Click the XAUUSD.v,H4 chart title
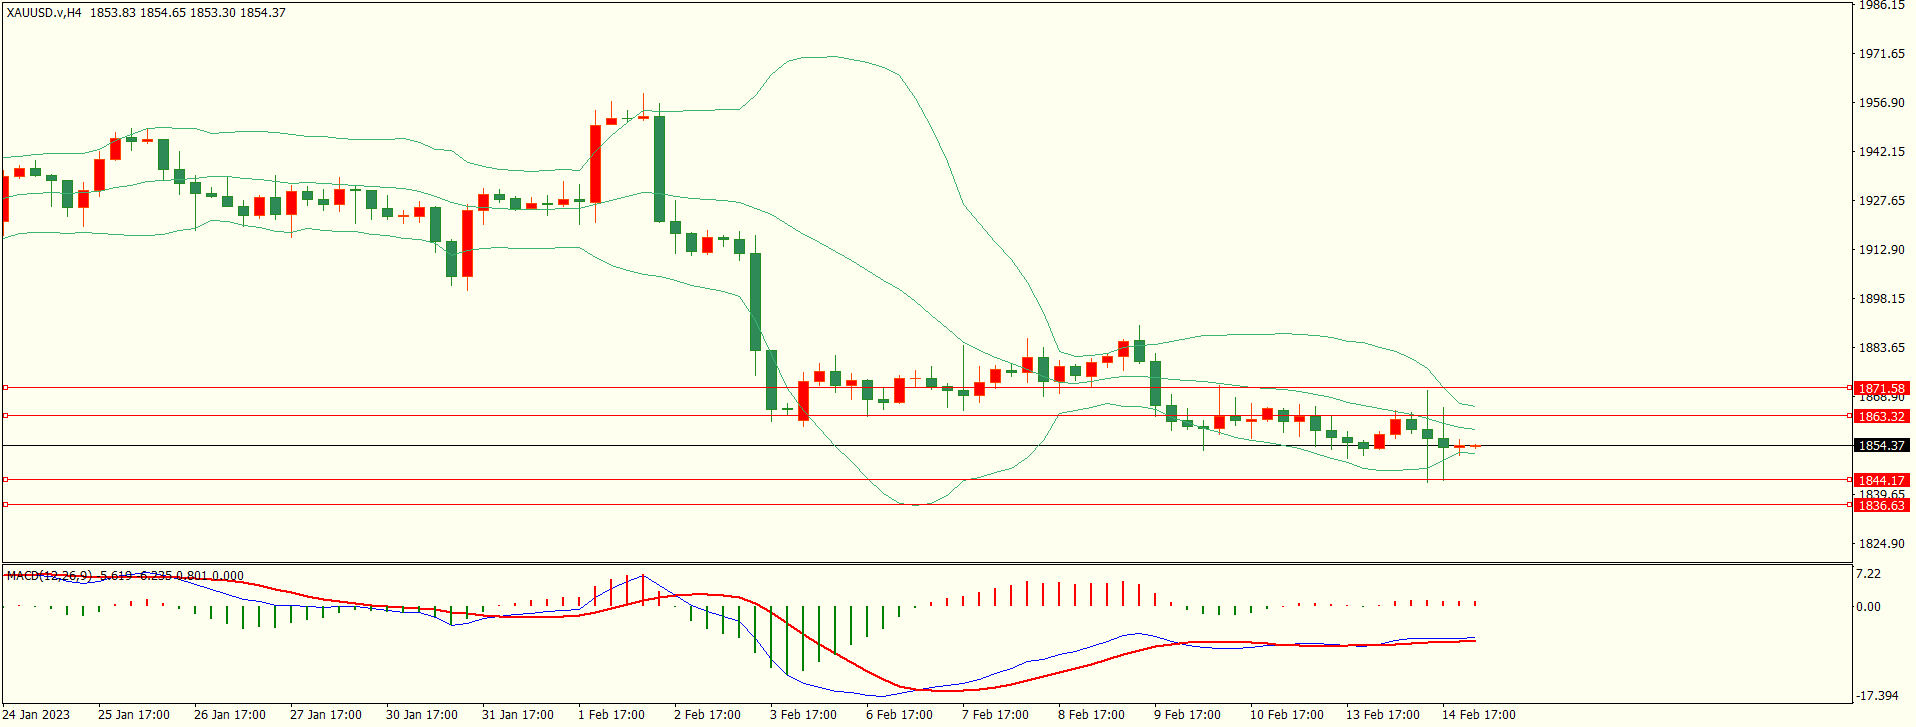The image size is (1916, 727). pyautogui.click(x=44, y=13)
